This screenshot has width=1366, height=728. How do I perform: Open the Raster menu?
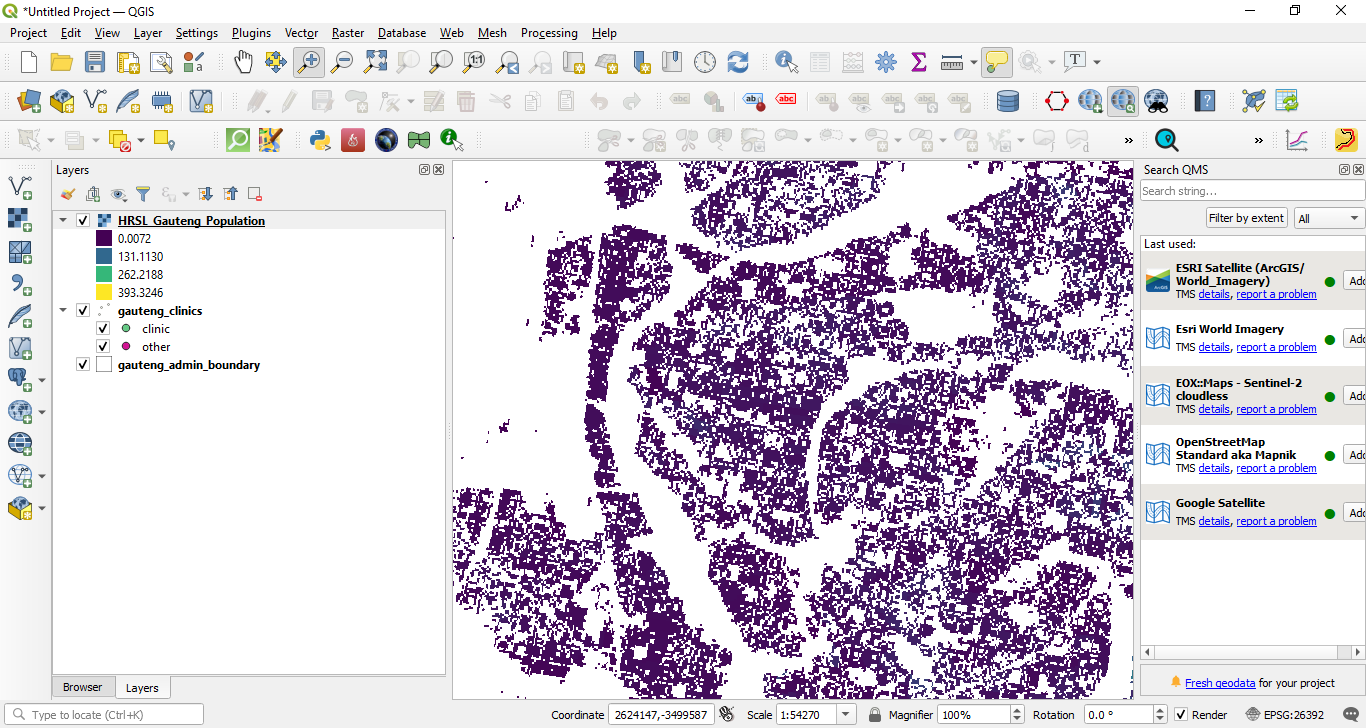click(348, 33)
